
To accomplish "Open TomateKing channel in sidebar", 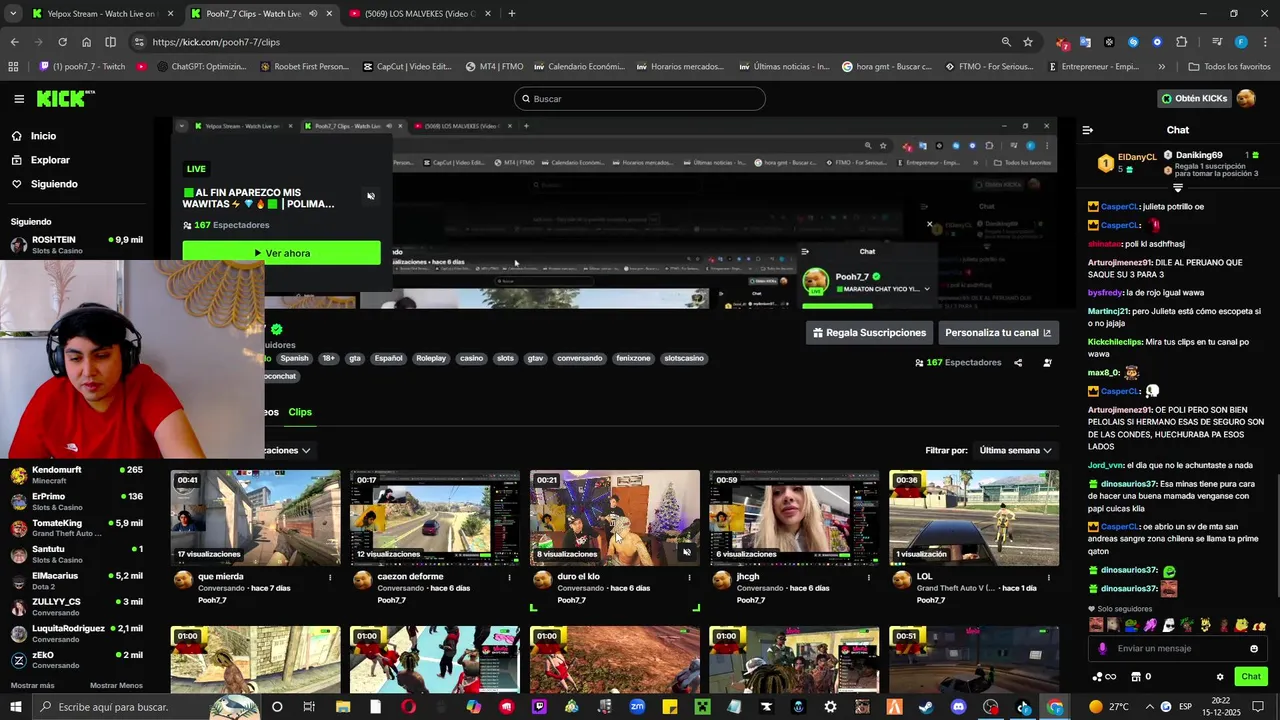I will click(x=76, y=529).
